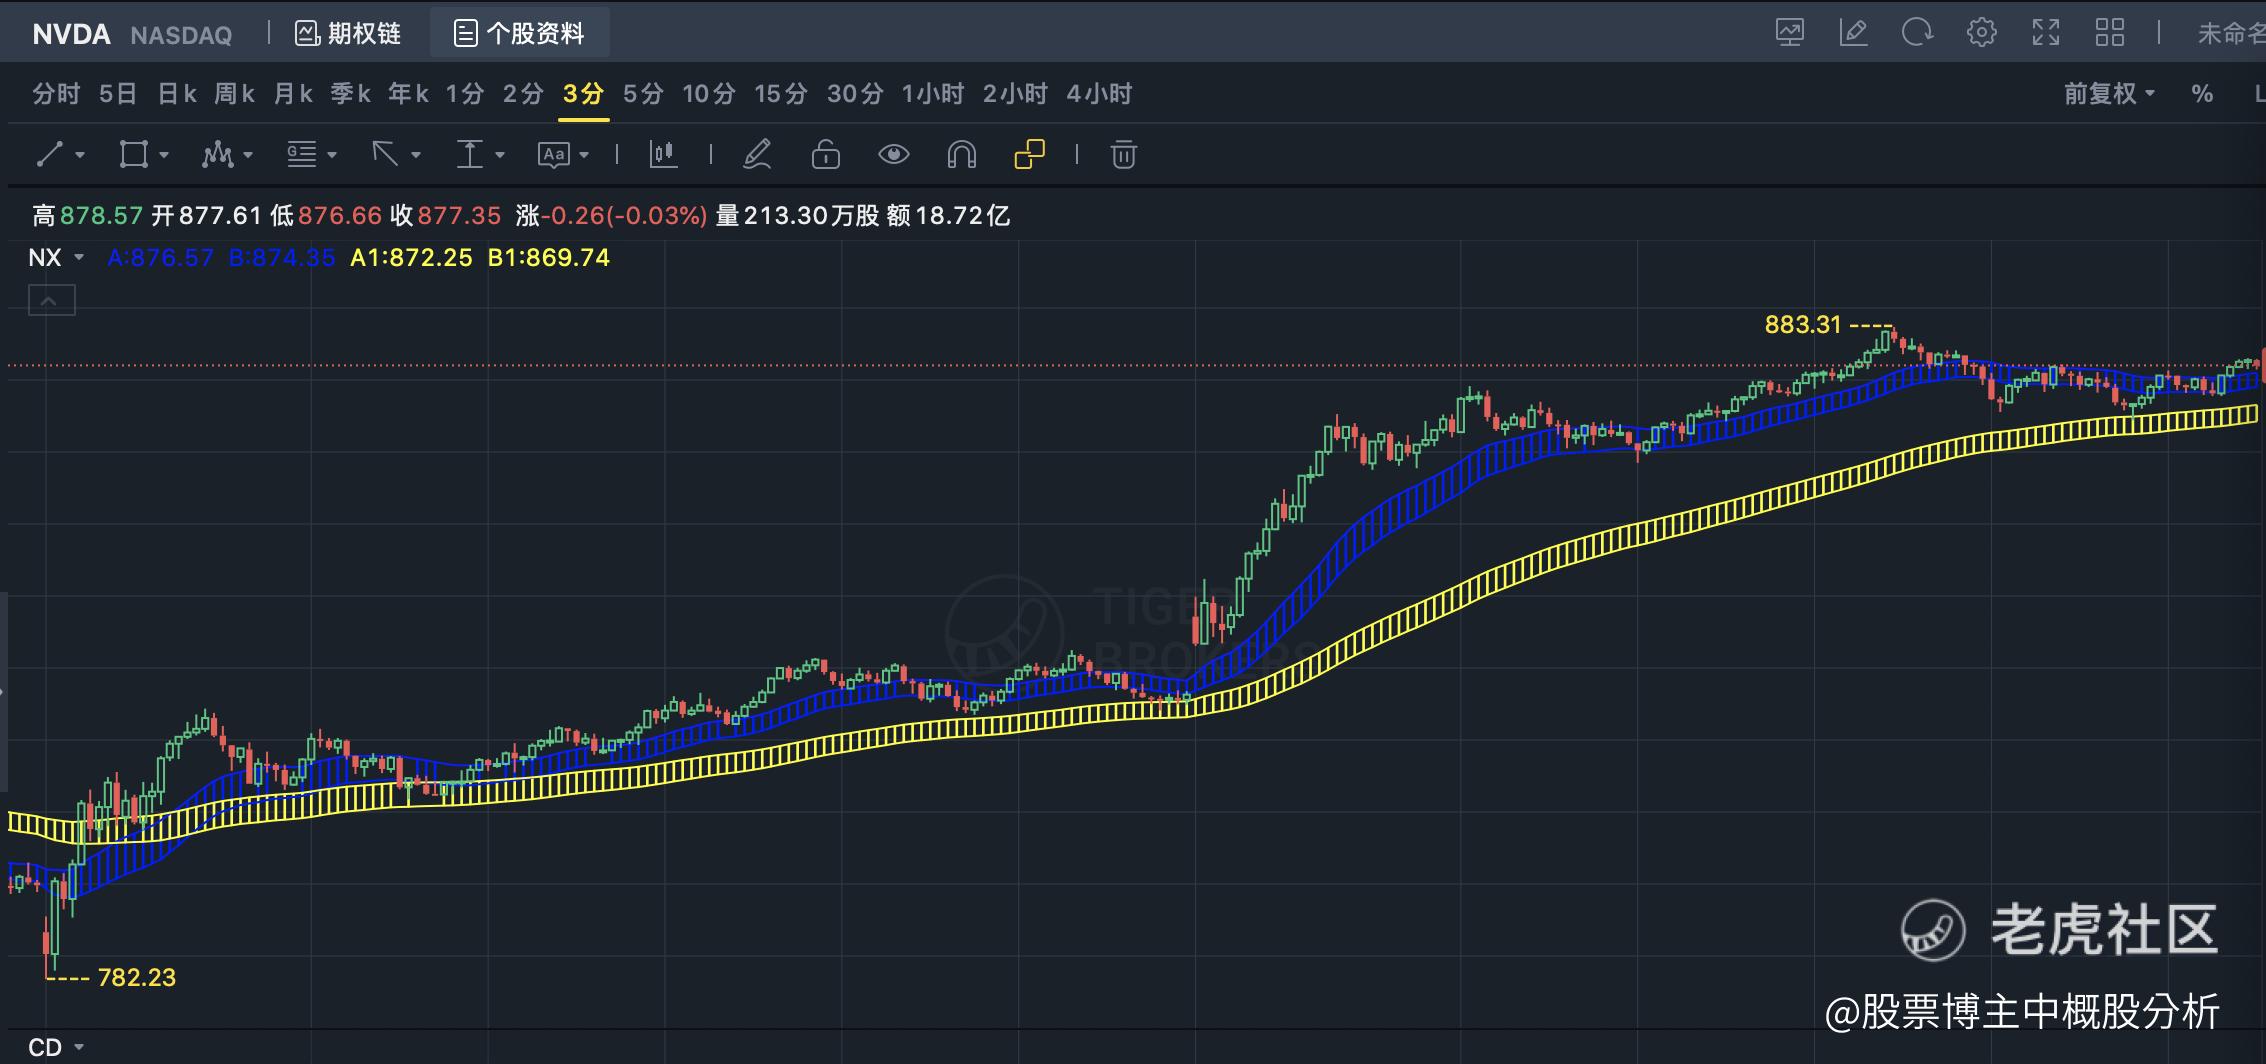
Task: Click the 782.23 low price label
Action: [x=137, y=977]
